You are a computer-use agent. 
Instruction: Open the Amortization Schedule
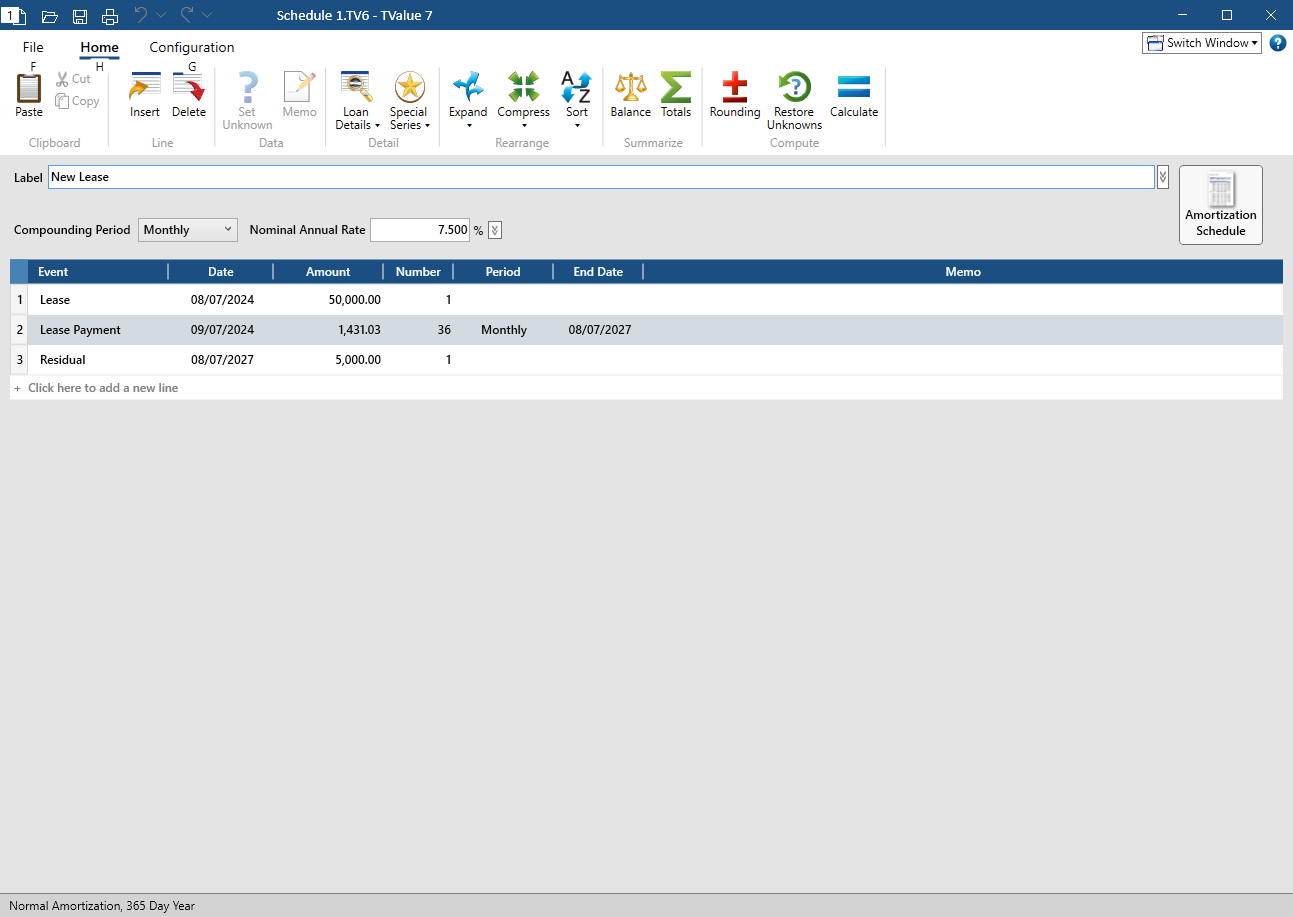click(1221, 205)
